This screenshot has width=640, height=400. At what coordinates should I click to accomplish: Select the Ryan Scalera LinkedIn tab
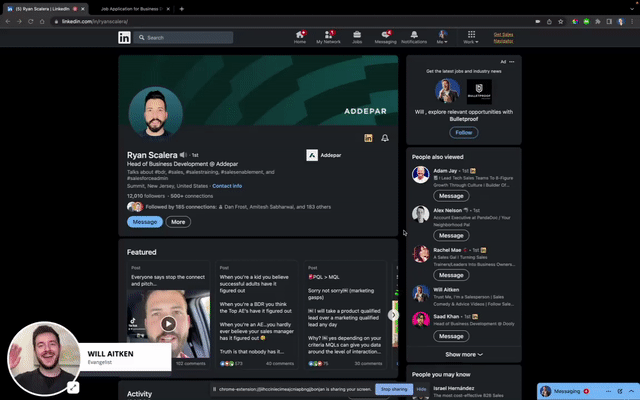pos(42,9)
